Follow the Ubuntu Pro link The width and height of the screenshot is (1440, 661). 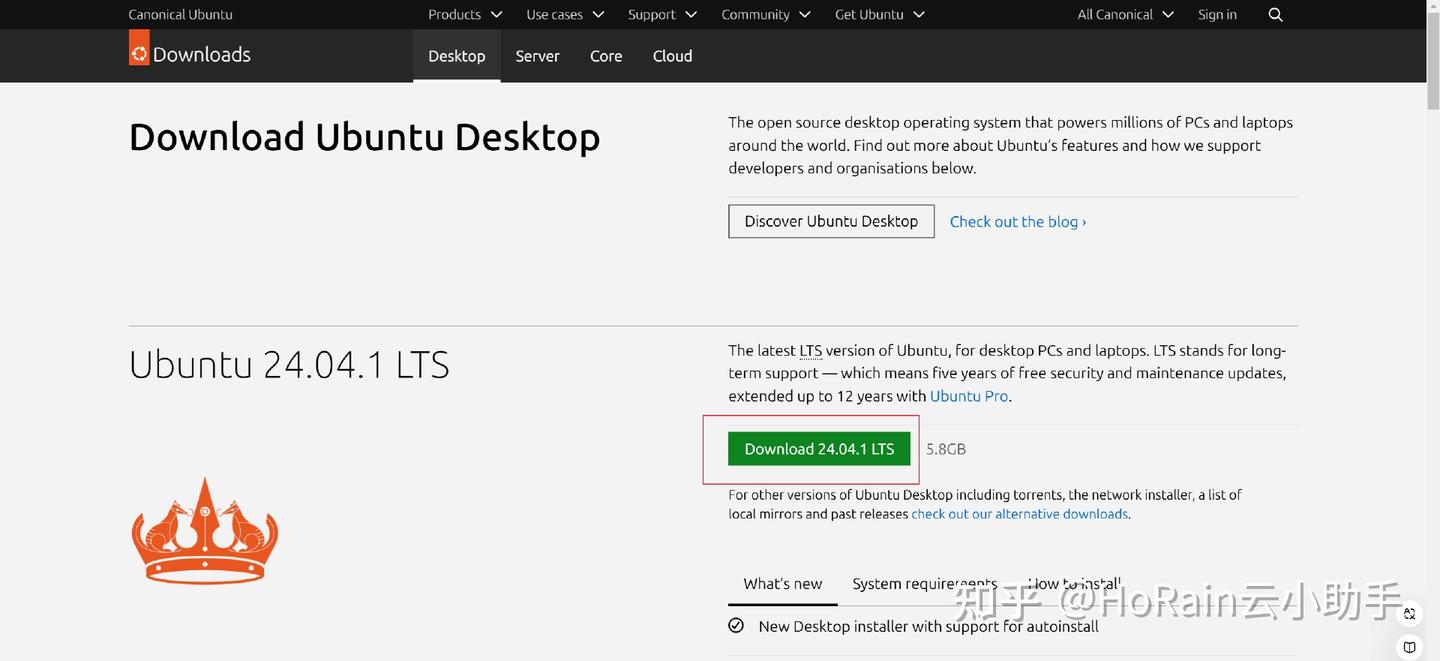click(967, 395)
